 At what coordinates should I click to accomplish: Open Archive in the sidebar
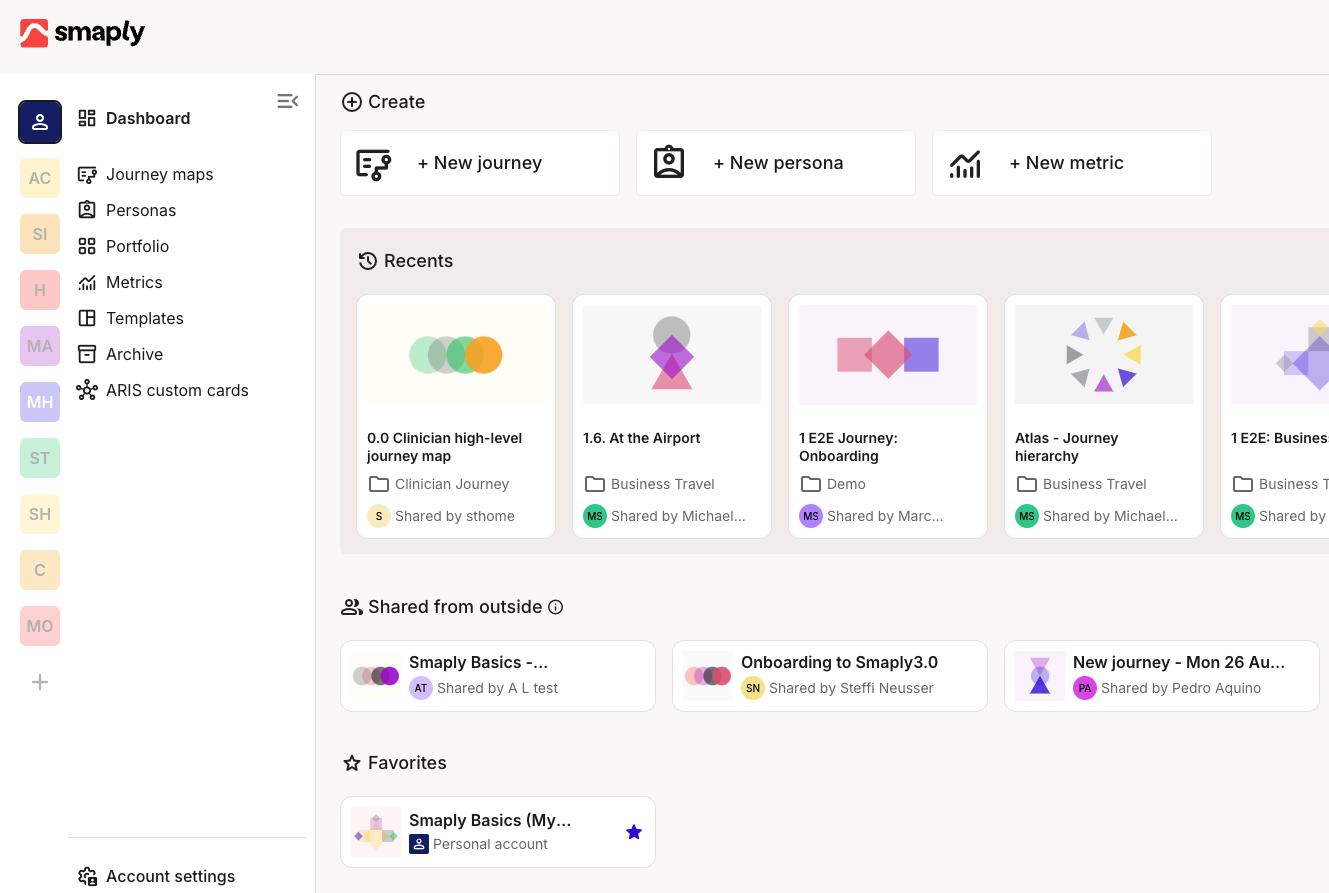coord(134,354)
